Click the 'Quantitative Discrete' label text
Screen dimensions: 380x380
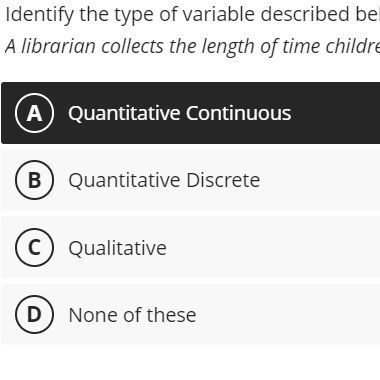(164, 180)
